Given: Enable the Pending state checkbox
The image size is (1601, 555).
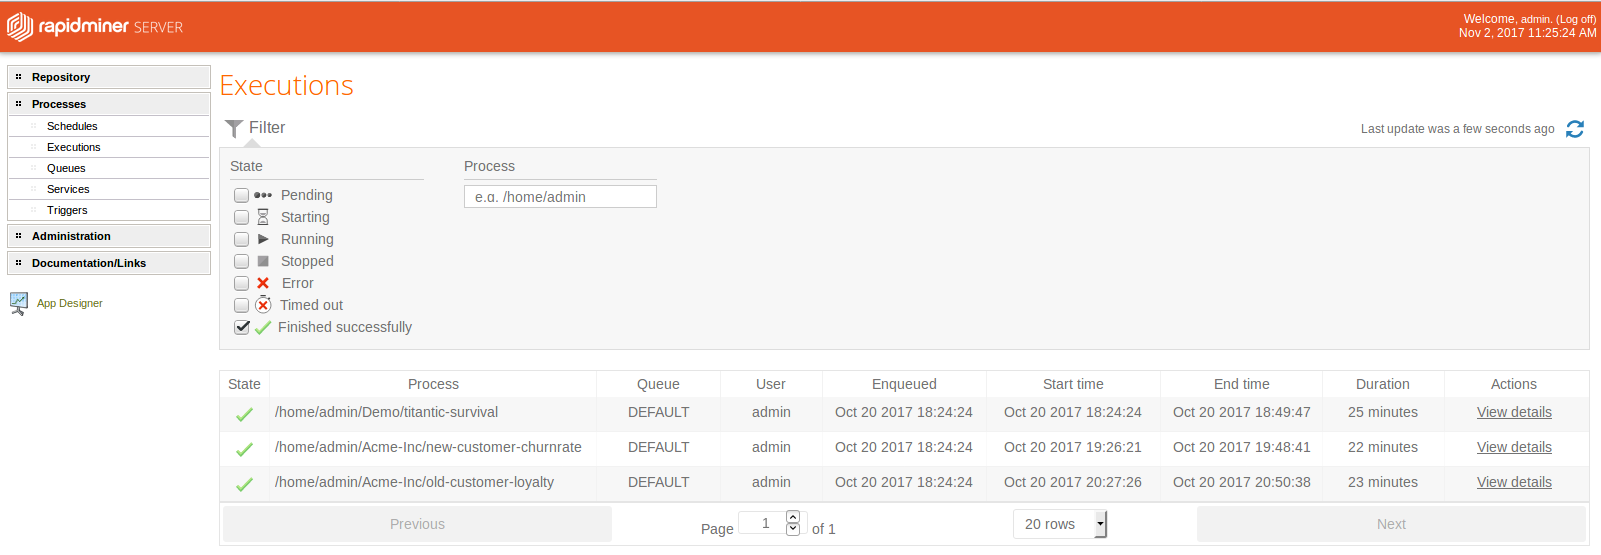Looking at the screenshot, I should (241, 196).
